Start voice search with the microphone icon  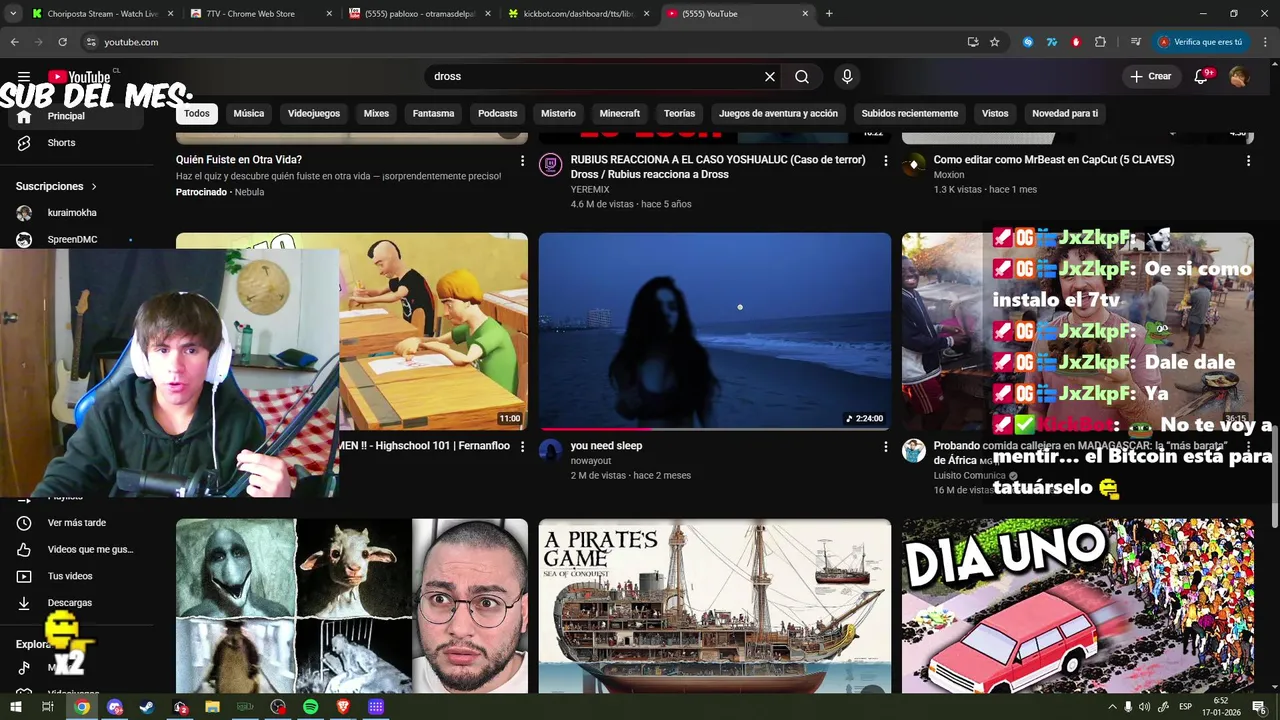[847, 76]
